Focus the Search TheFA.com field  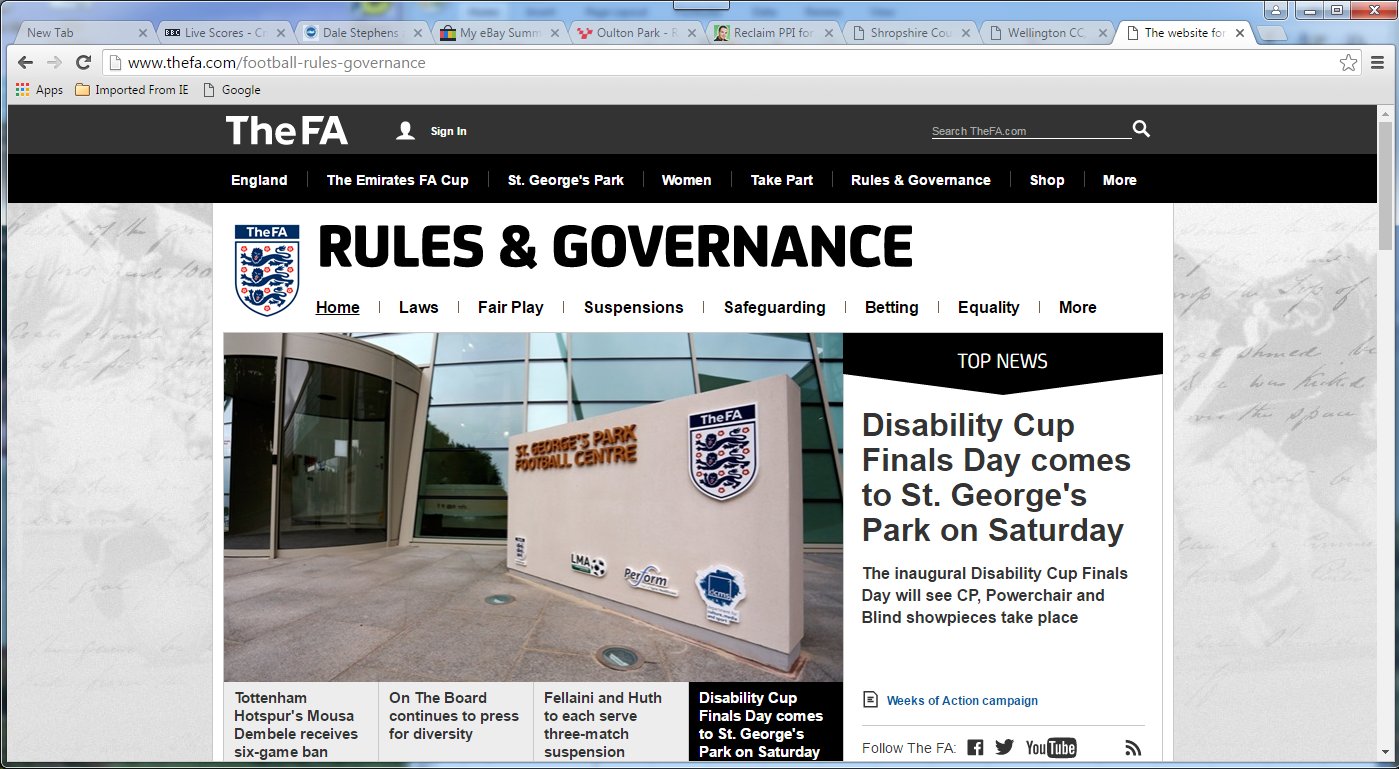click(1030, 131)
